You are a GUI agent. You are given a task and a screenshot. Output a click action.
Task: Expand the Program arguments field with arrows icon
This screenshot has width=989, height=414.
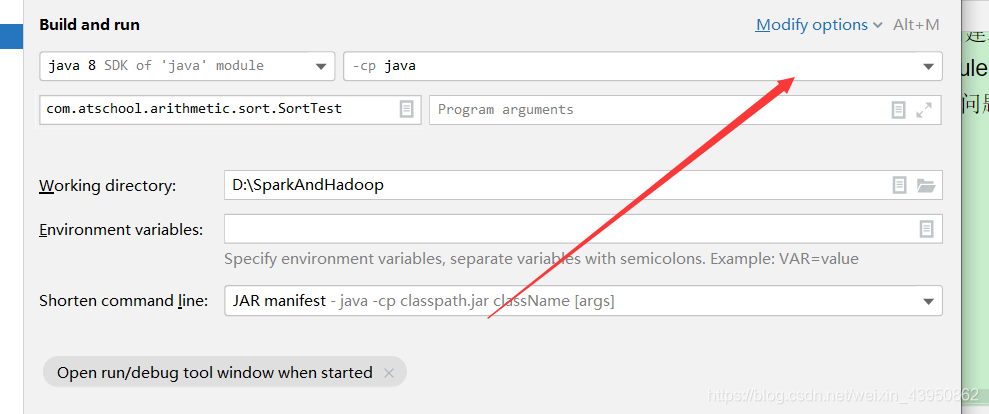coord(924,110)
